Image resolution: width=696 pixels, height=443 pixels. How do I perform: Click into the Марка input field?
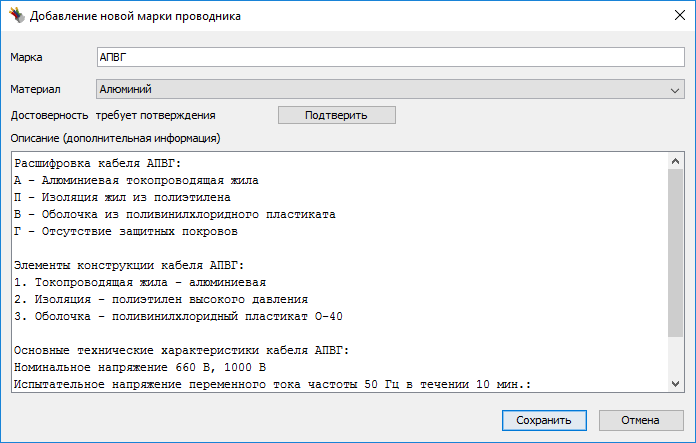click(x=391, y=57)
